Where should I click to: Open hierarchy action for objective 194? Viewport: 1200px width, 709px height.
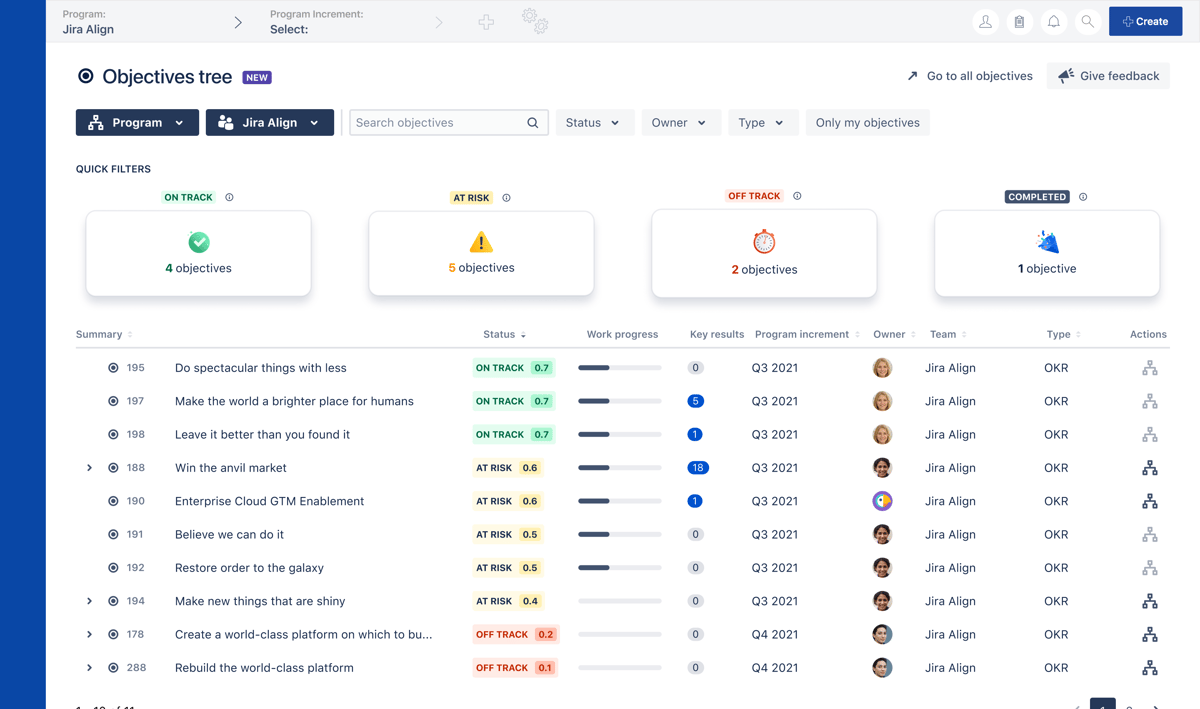1150,601
